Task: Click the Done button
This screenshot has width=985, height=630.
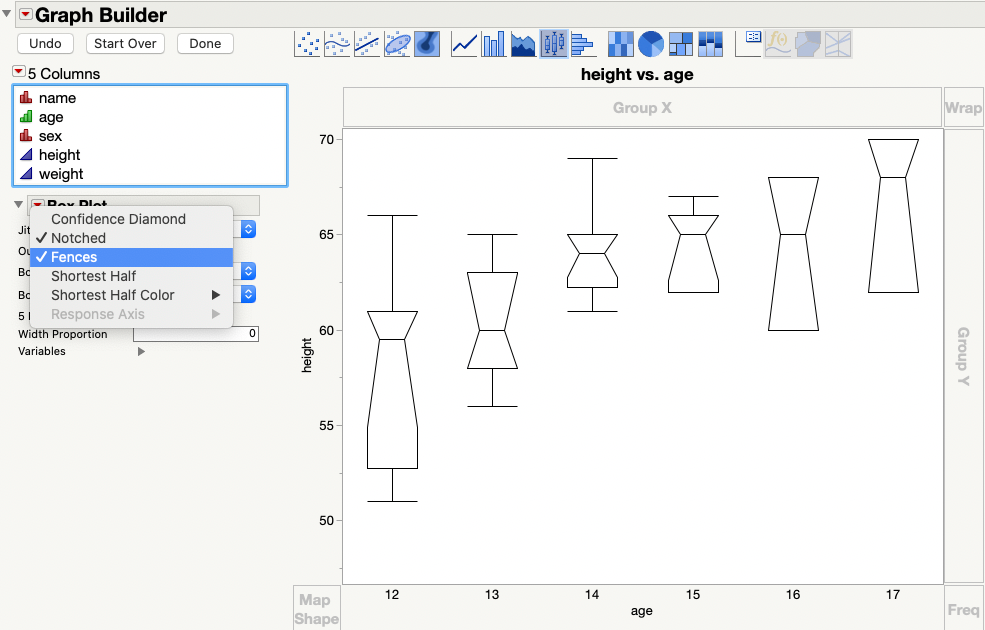Action: [204, 43]
